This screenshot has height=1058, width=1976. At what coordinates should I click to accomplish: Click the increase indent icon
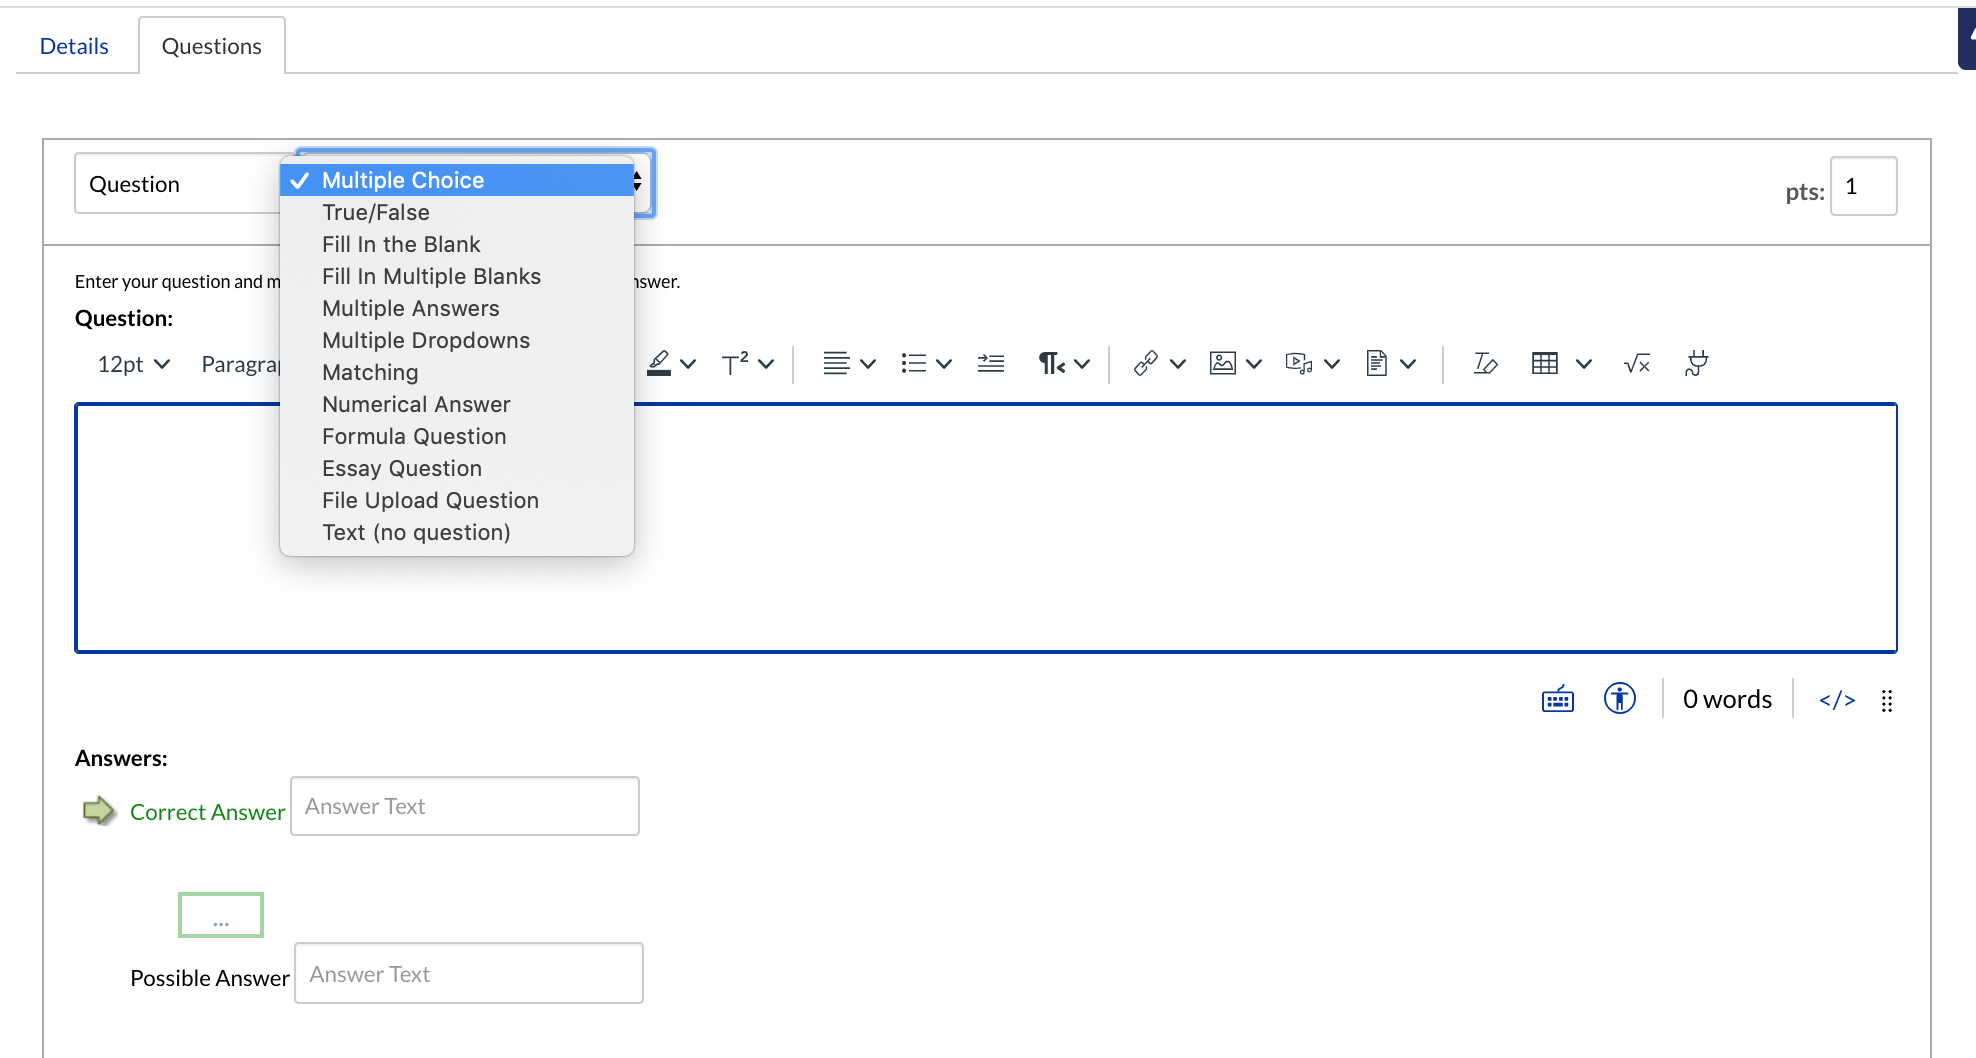point(991,364)
